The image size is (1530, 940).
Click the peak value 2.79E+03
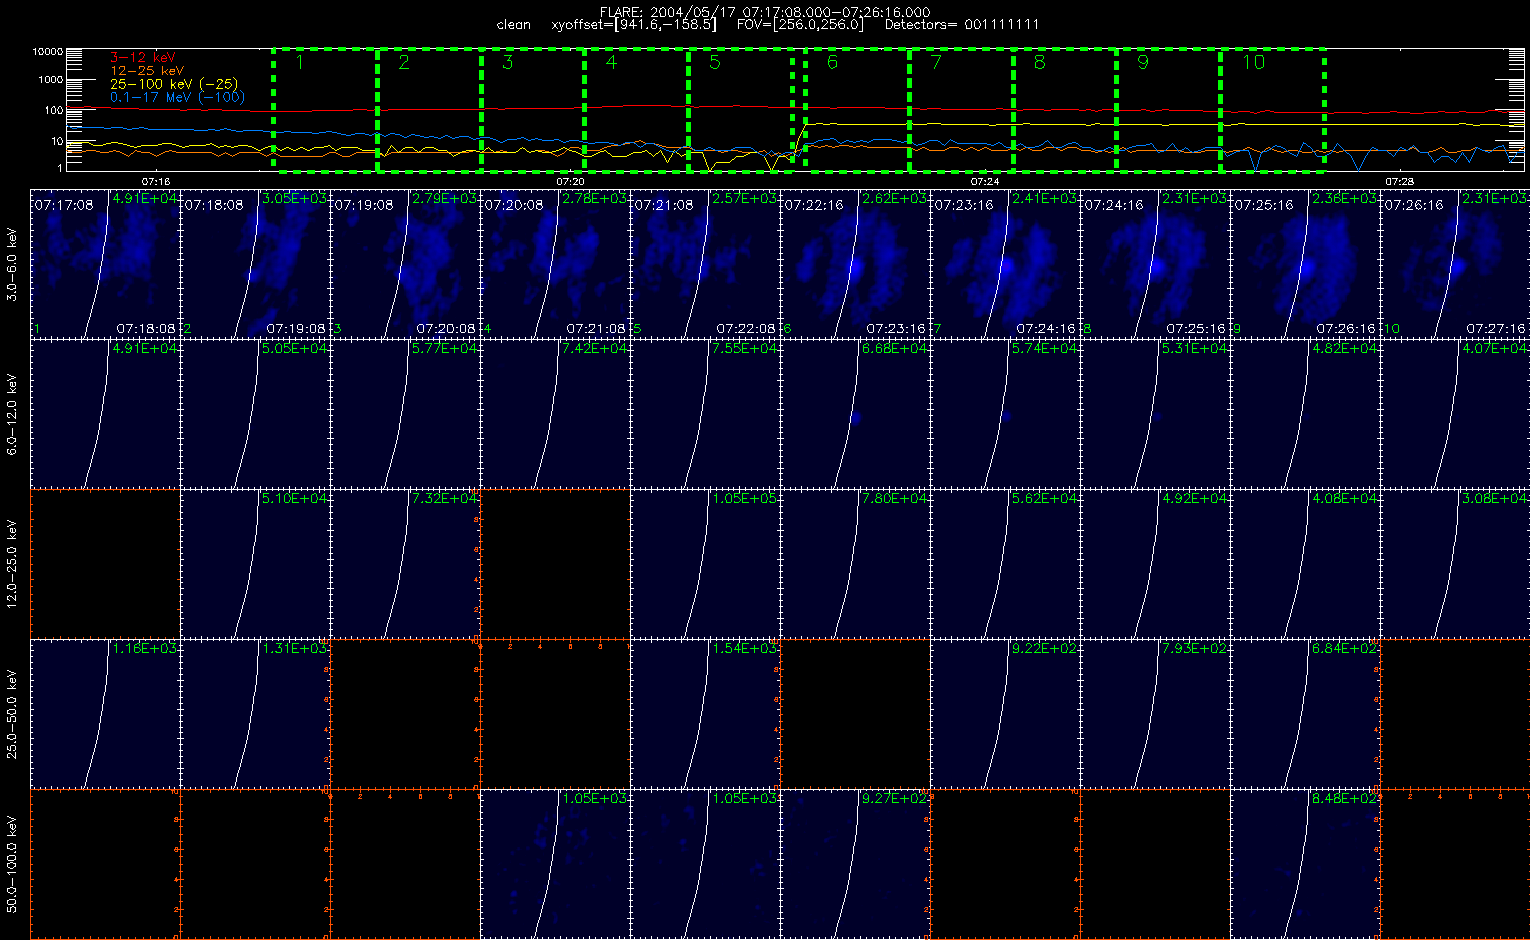click(445, 199)
